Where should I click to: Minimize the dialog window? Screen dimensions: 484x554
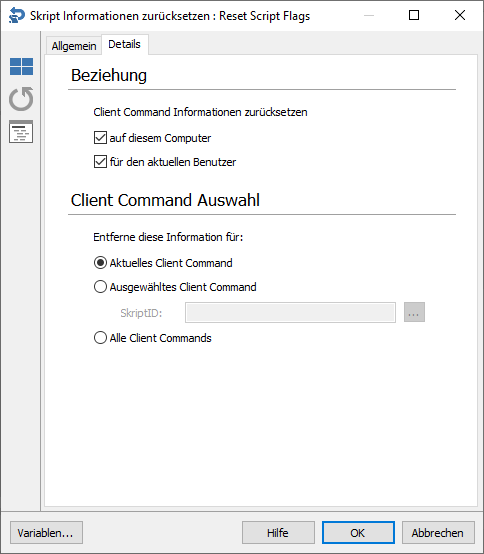(x=369, y=15)
